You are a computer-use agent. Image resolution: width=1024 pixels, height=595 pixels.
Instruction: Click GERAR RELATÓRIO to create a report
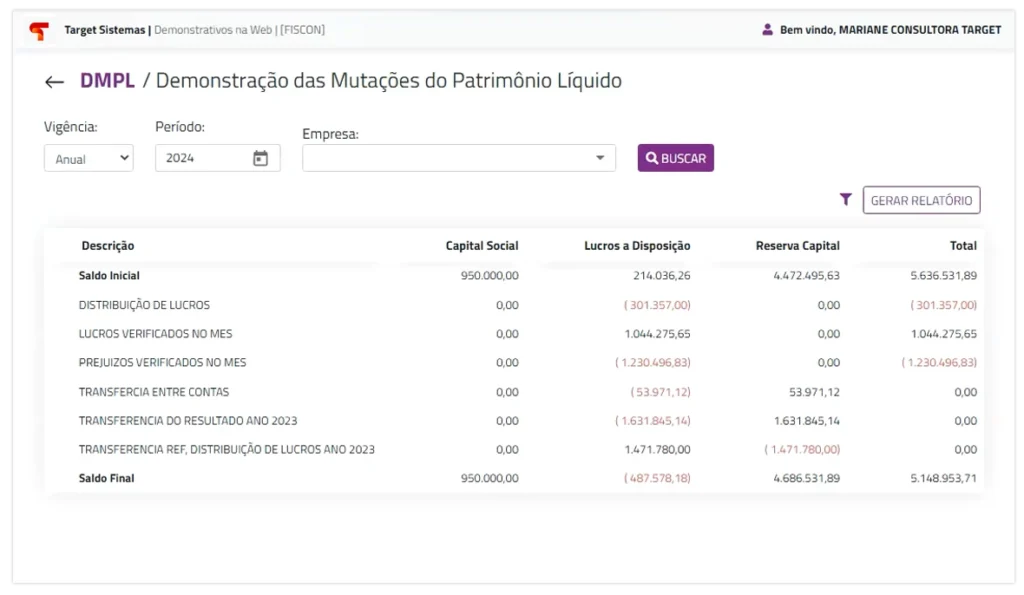tap(921, 199)
